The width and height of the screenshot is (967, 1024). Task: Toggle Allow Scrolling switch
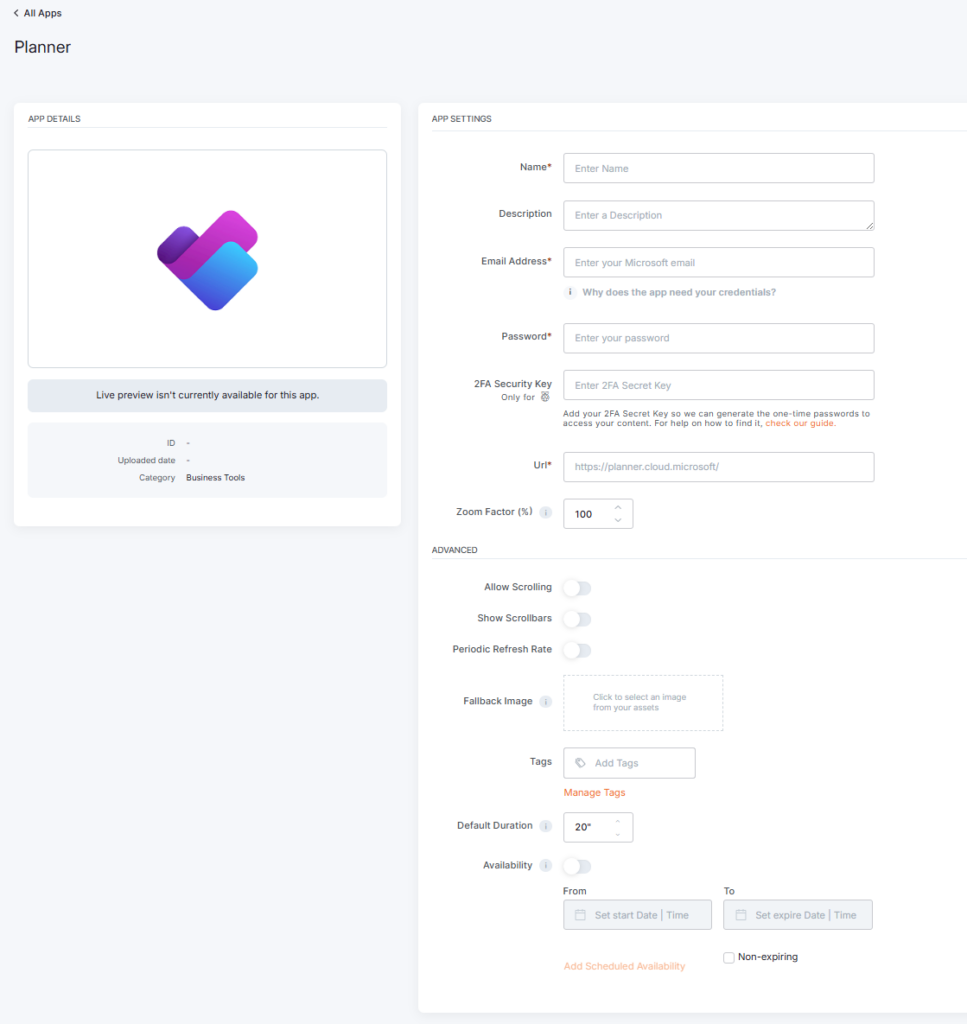pyautogui.click(x=577, y=588)
